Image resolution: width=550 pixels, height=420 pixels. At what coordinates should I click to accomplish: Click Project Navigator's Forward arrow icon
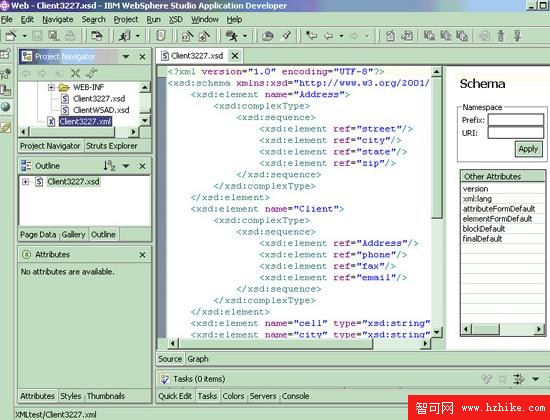point(42,73)
